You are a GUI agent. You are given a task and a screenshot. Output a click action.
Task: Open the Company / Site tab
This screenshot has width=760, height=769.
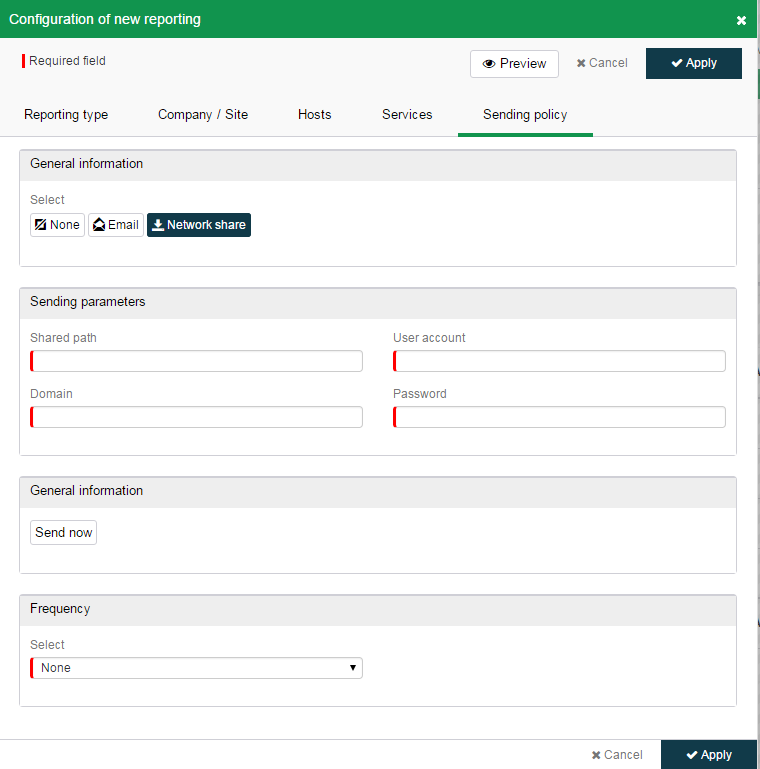point(203,114)
